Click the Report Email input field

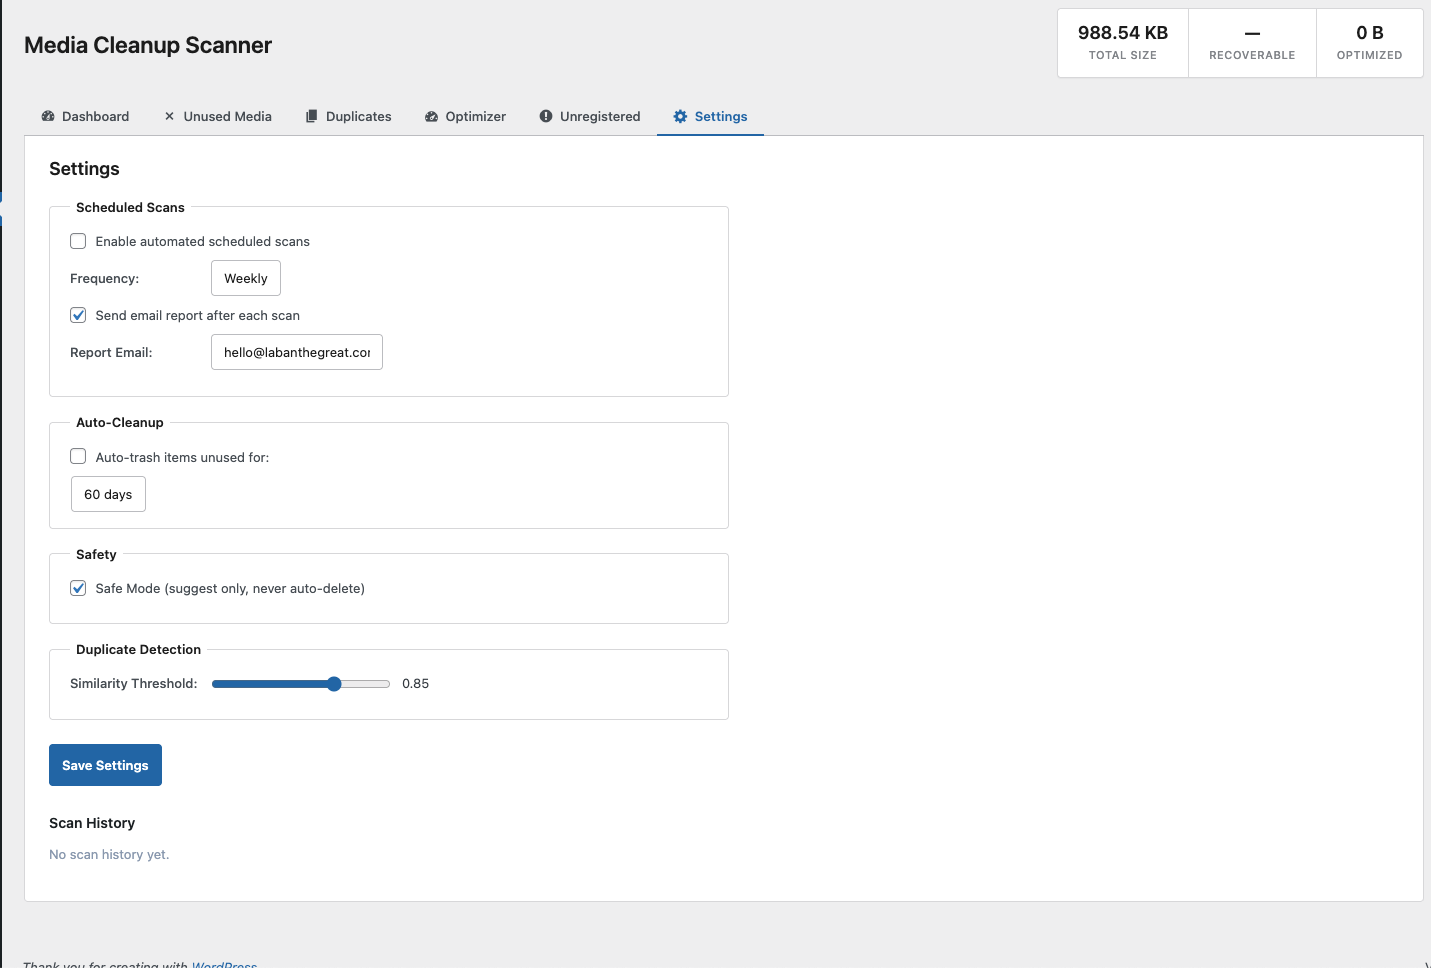[x=297, y=352]
